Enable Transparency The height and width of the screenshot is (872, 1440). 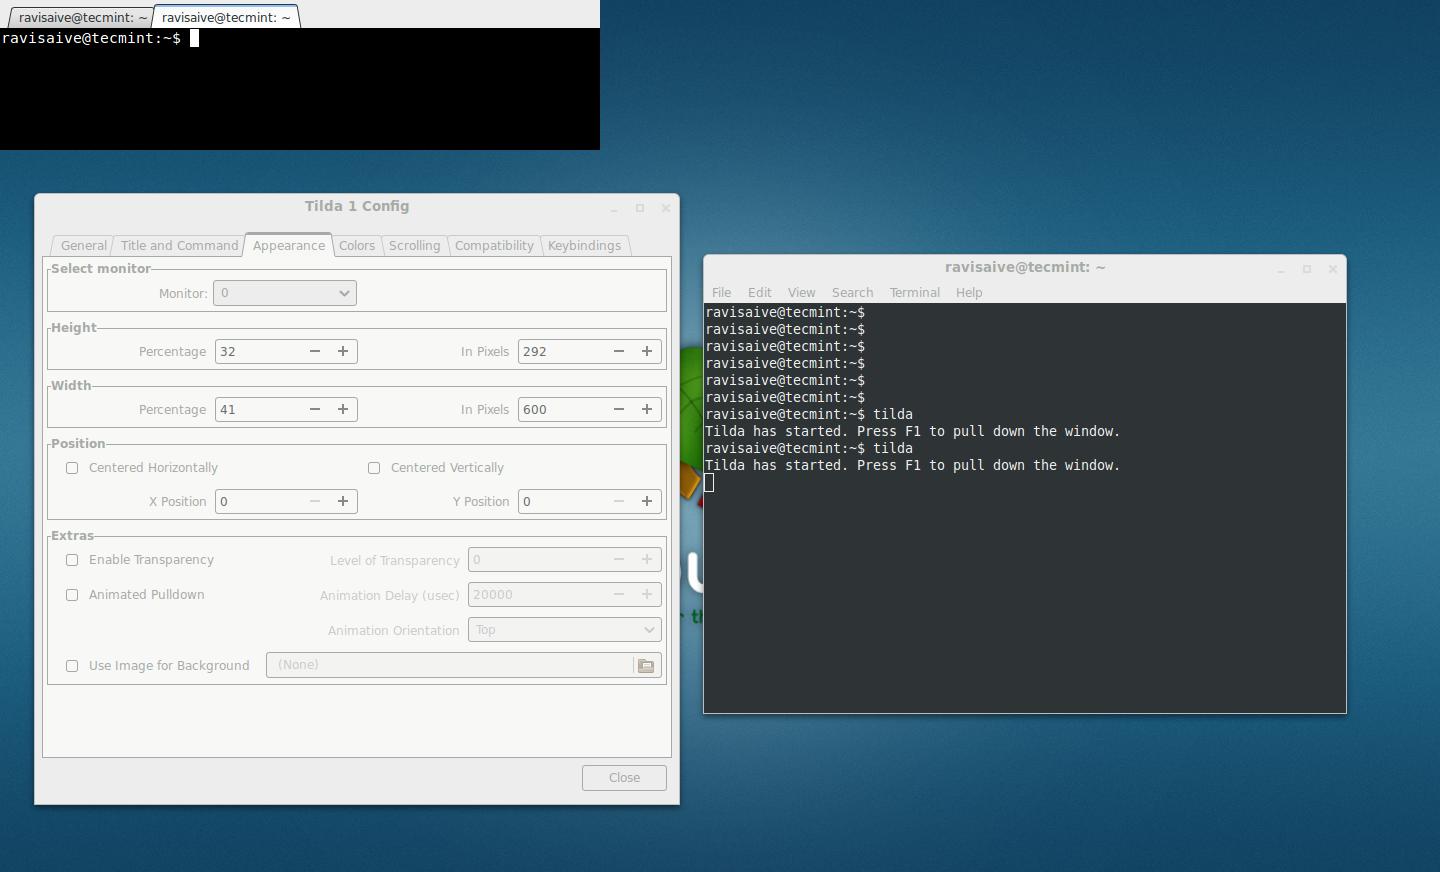pyautogui.click(x=71, y=560)
